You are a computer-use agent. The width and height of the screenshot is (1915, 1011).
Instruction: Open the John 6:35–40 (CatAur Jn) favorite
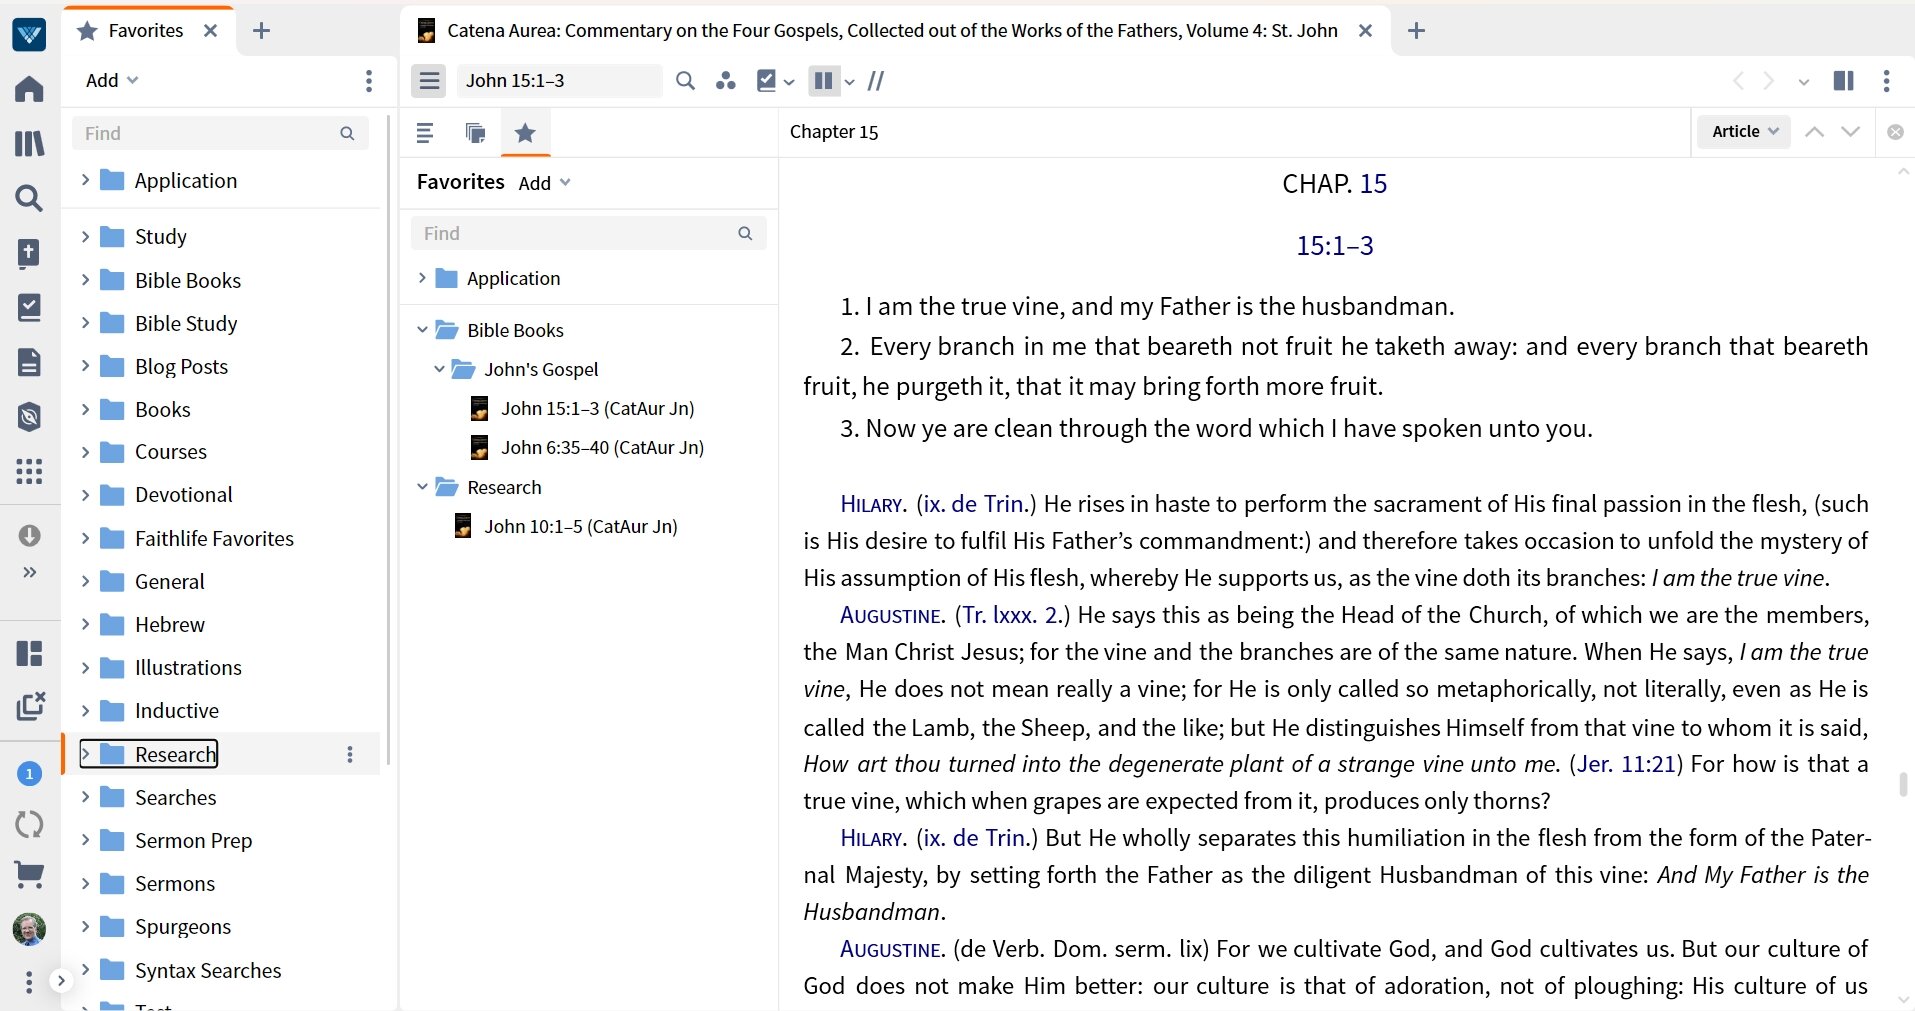coord(602,447)
